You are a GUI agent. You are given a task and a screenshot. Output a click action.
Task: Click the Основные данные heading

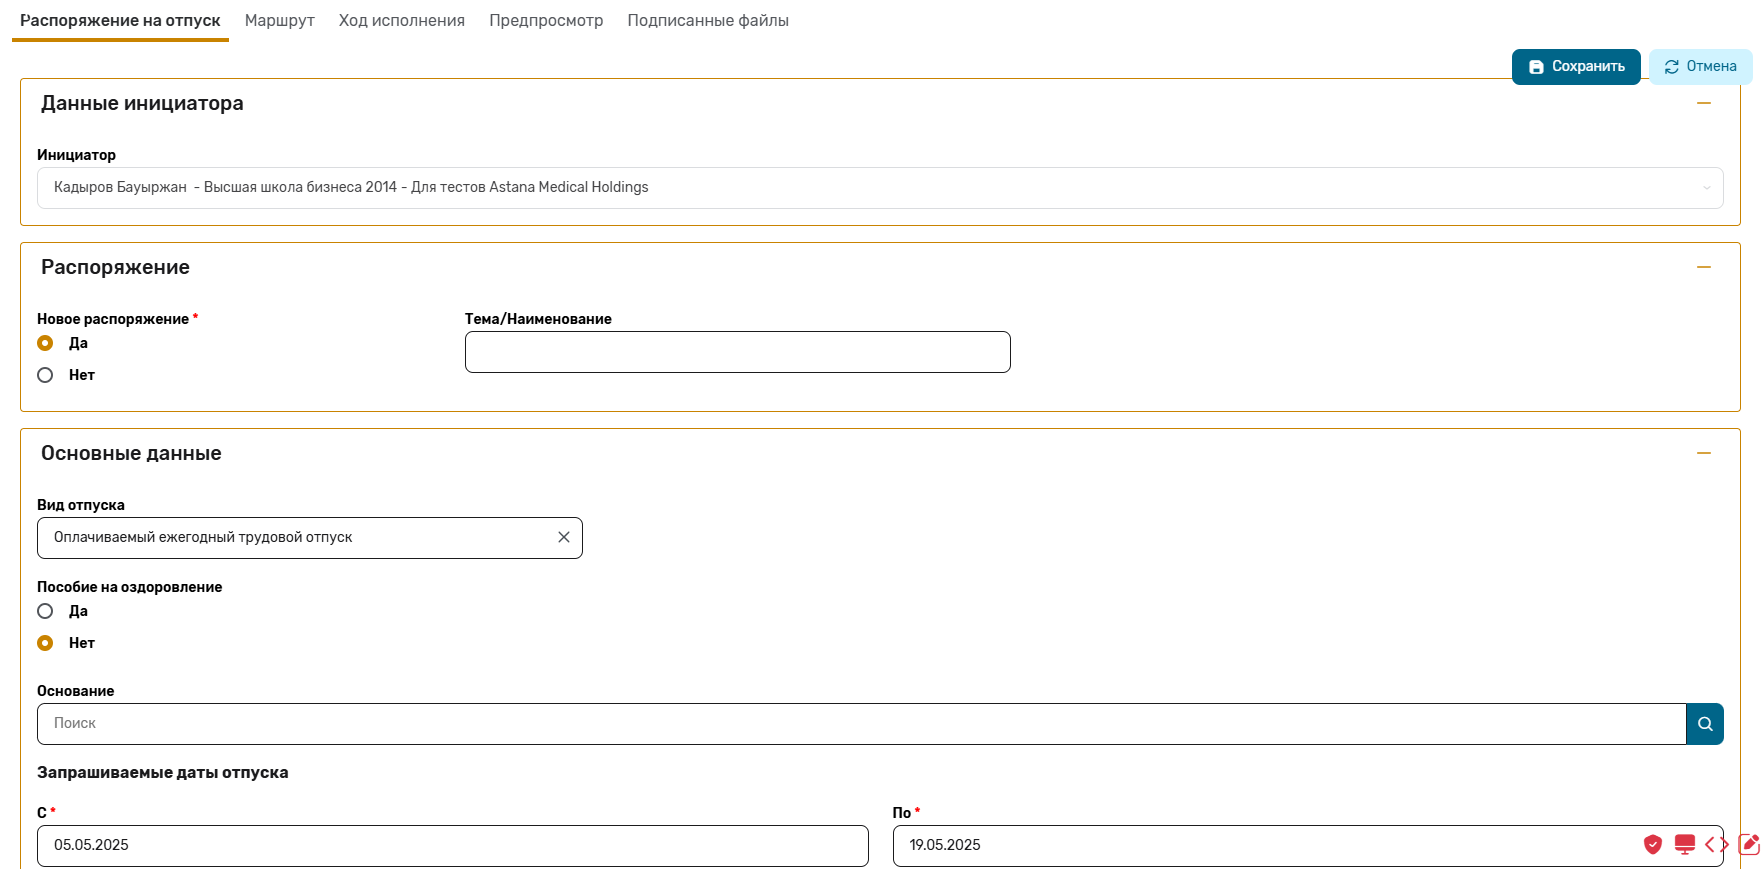click(x=131, y=453)
